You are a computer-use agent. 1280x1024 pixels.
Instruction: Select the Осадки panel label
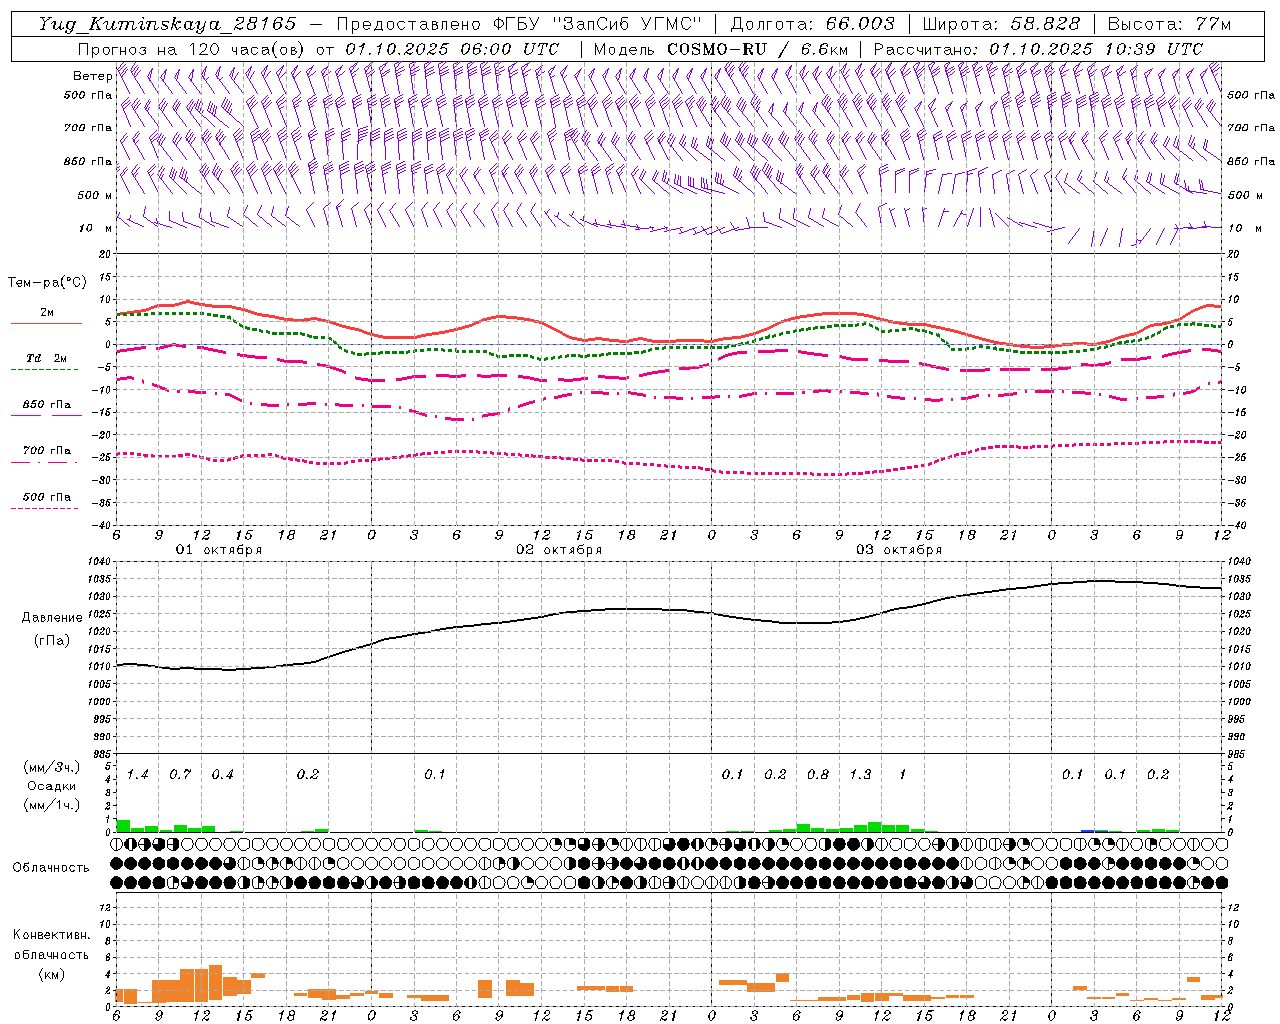[51, 786]
